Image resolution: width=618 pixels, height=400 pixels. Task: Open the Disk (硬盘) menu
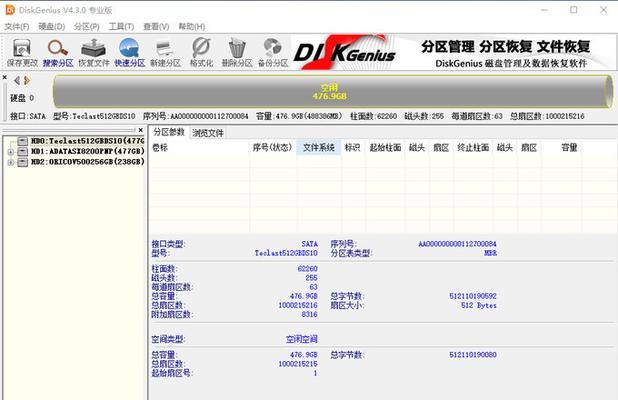52,26
